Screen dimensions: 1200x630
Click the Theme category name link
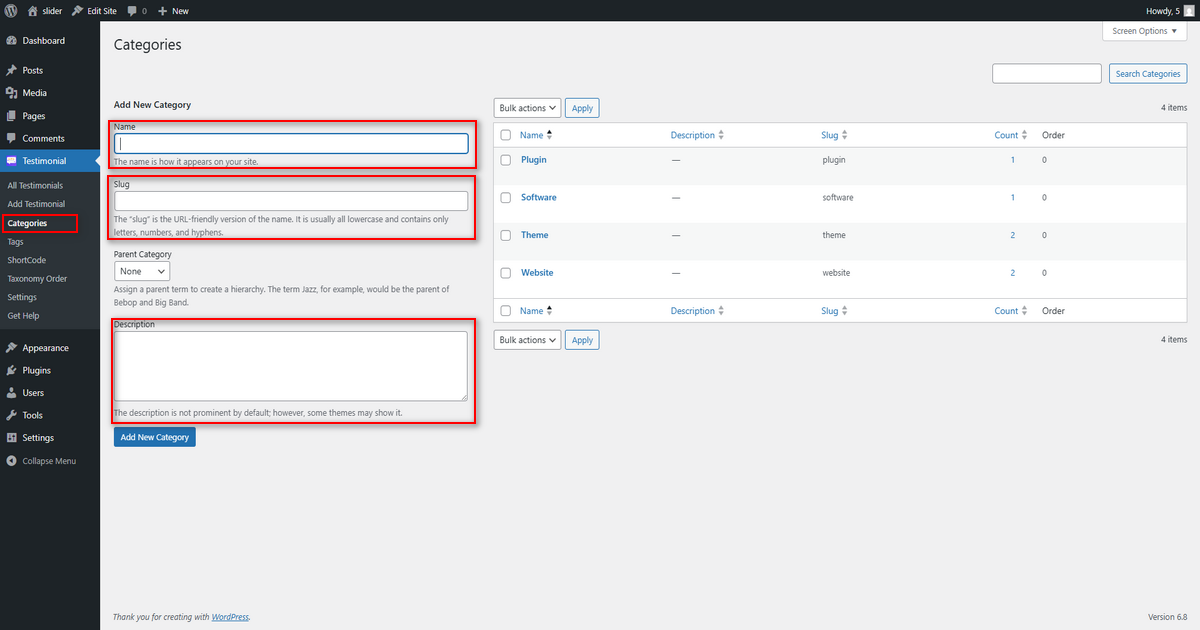pos(535,235)
